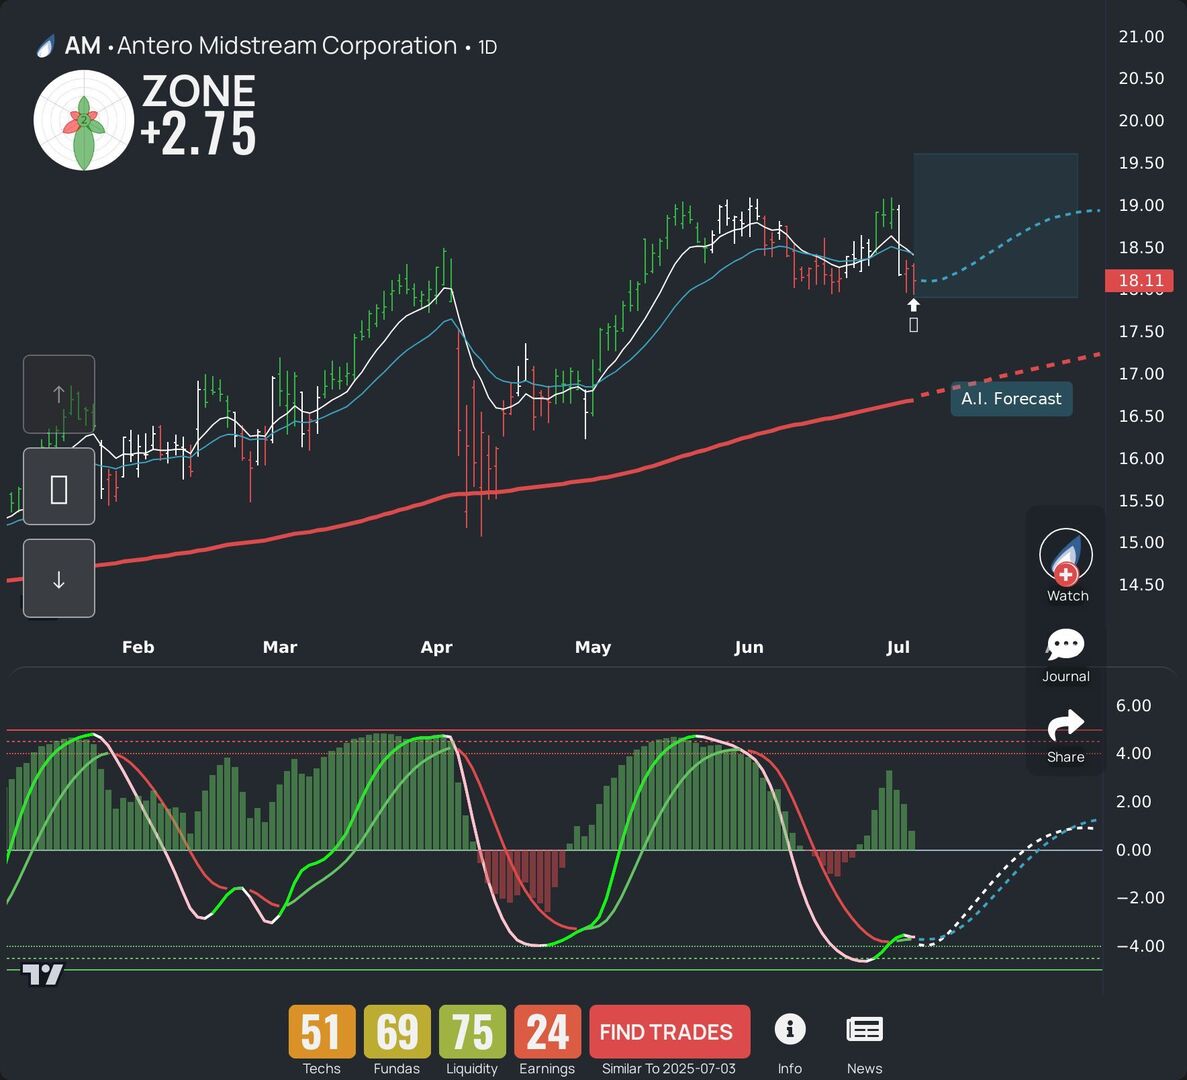The height and width of the screenshot is (1080, 1187).
Task: Click the 1D timeframe label
Action: [x=488, y=48]
